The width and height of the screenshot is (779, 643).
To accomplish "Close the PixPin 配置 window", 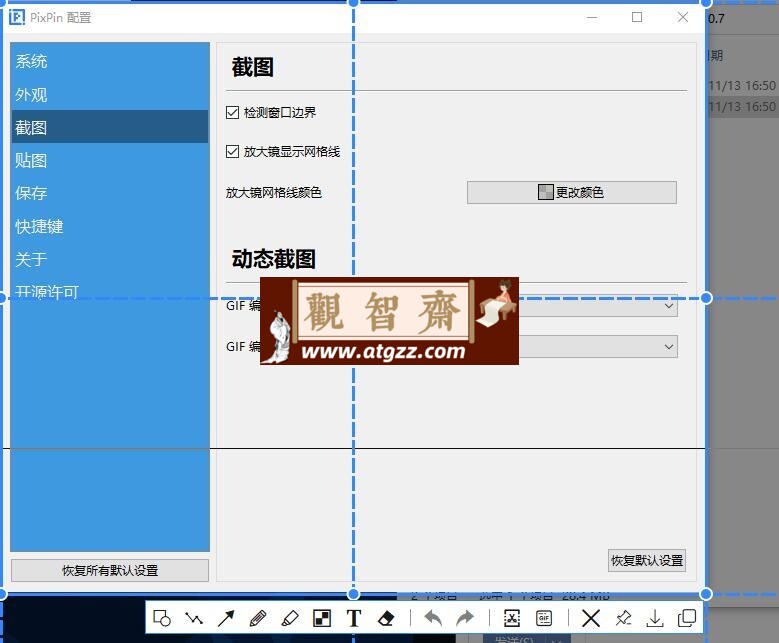I will pos(683,17).
